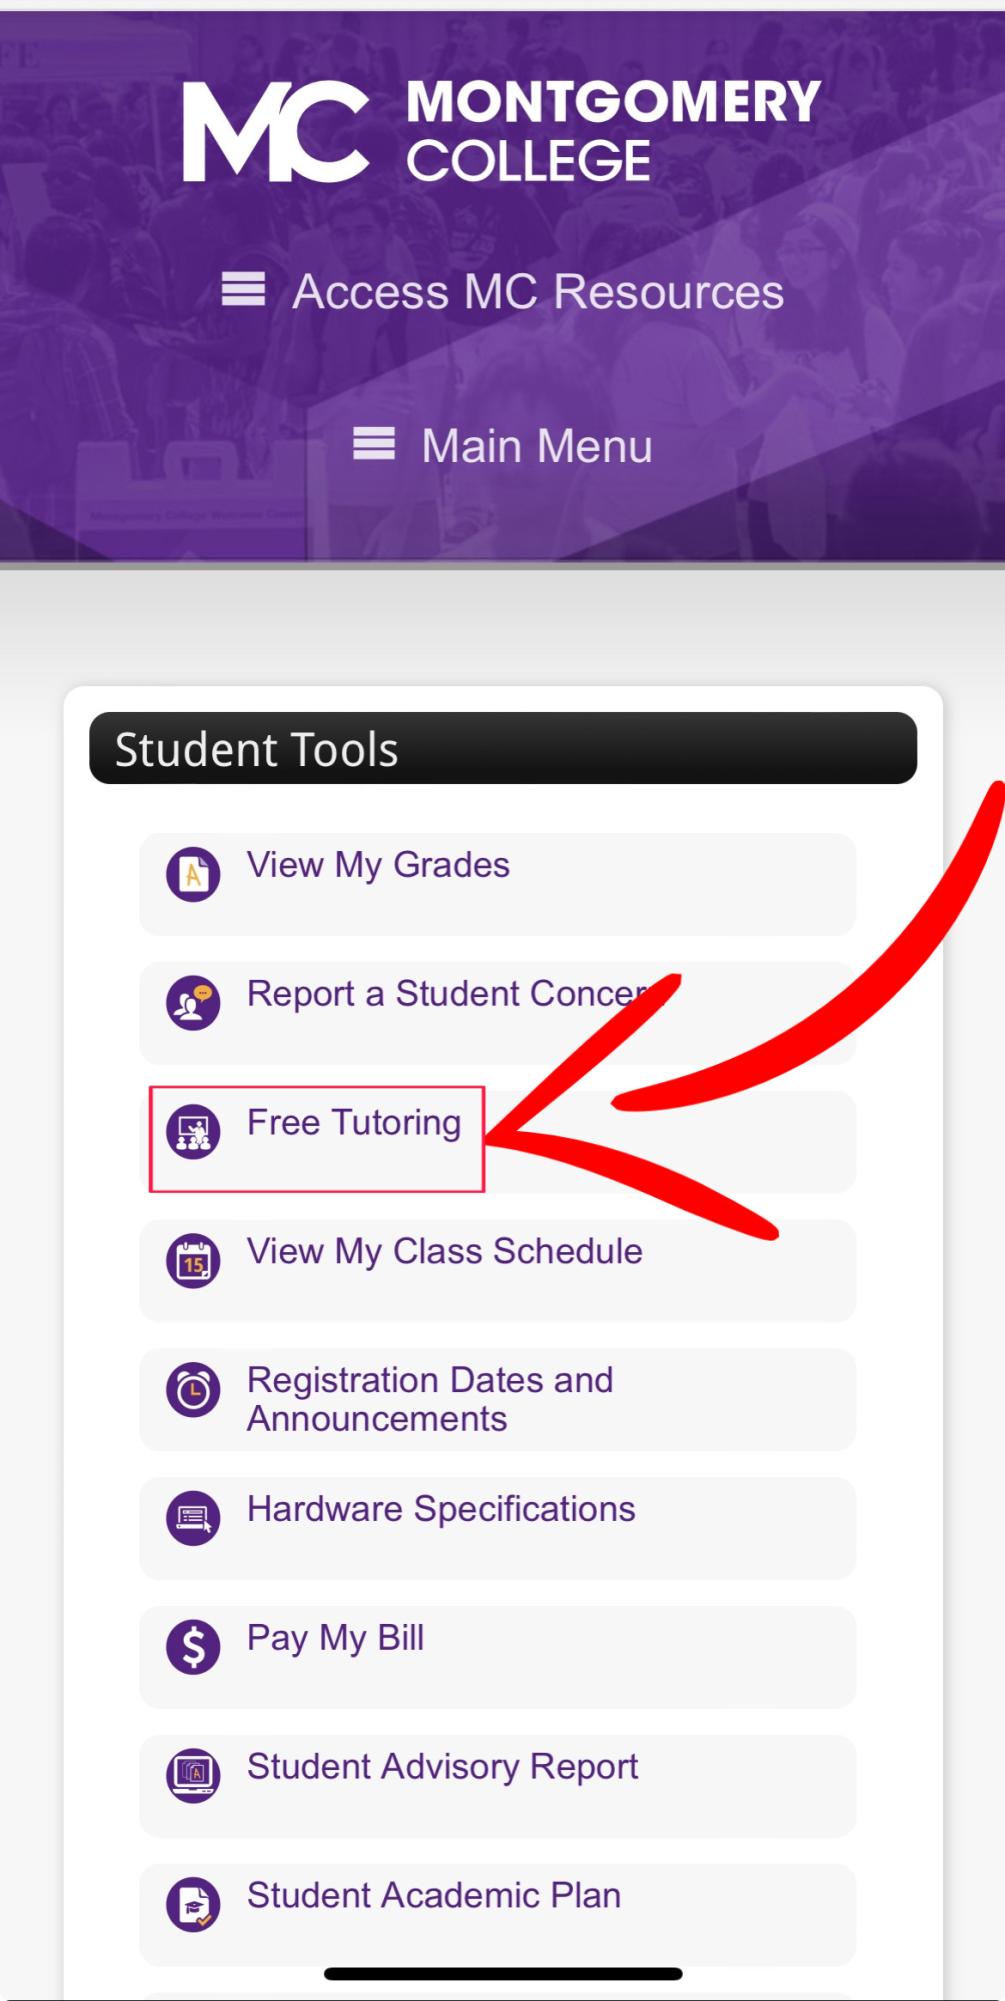Click the Montgomery College logo
Screen dimensions: 1005x2001
coord(501,131)
